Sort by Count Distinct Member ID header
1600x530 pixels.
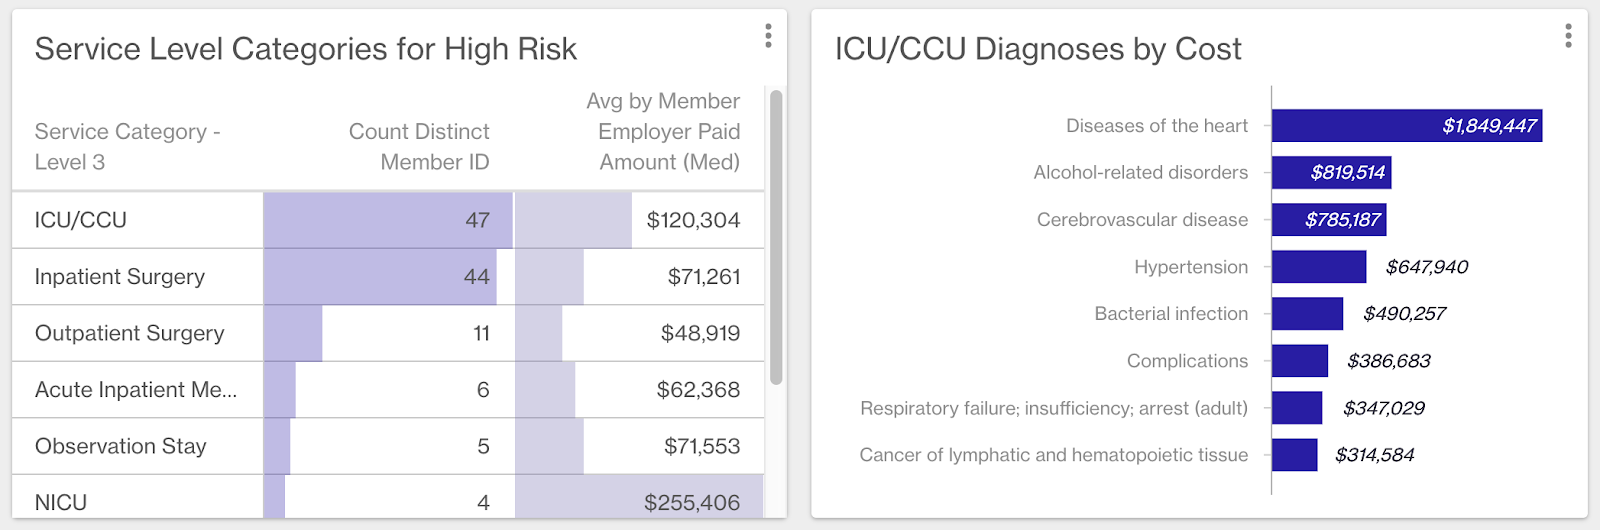pyautogui.click(x=418, y=146)
